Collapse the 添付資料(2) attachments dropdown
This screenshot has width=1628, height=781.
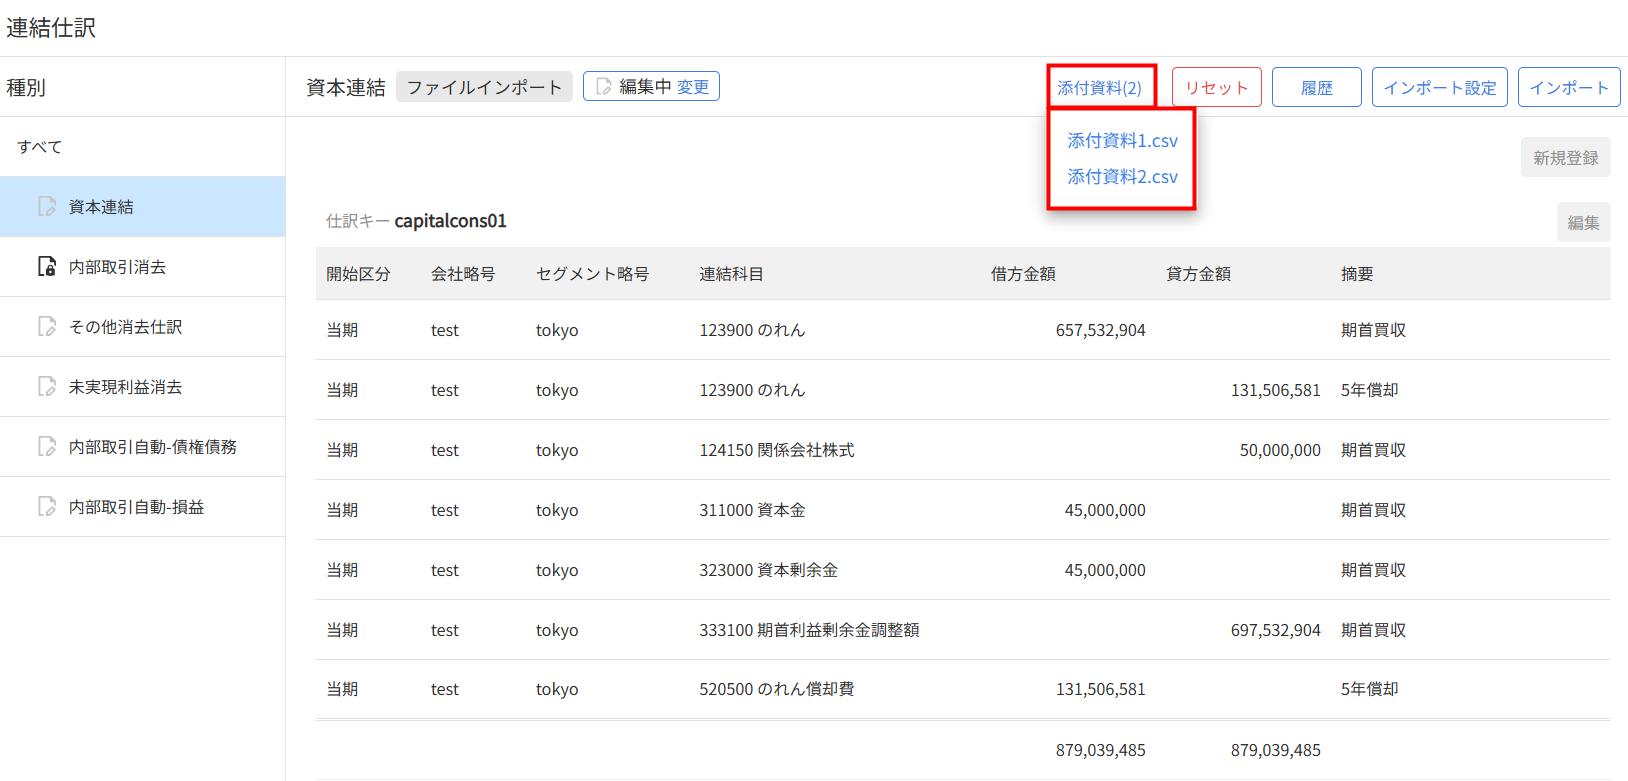[1100, 87]
